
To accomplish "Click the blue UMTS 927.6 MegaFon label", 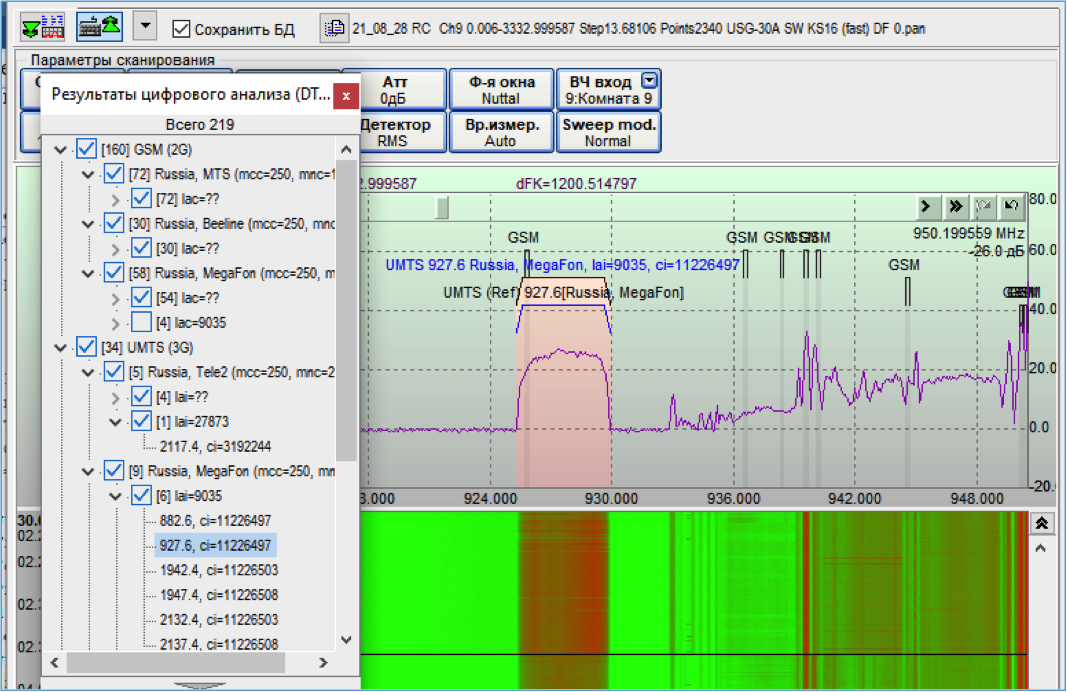I will pyautogui.click(x=562, y=265).
